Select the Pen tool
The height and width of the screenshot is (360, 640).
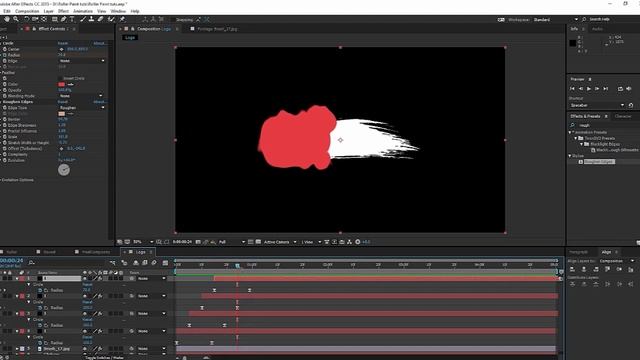tap(64, 19)
